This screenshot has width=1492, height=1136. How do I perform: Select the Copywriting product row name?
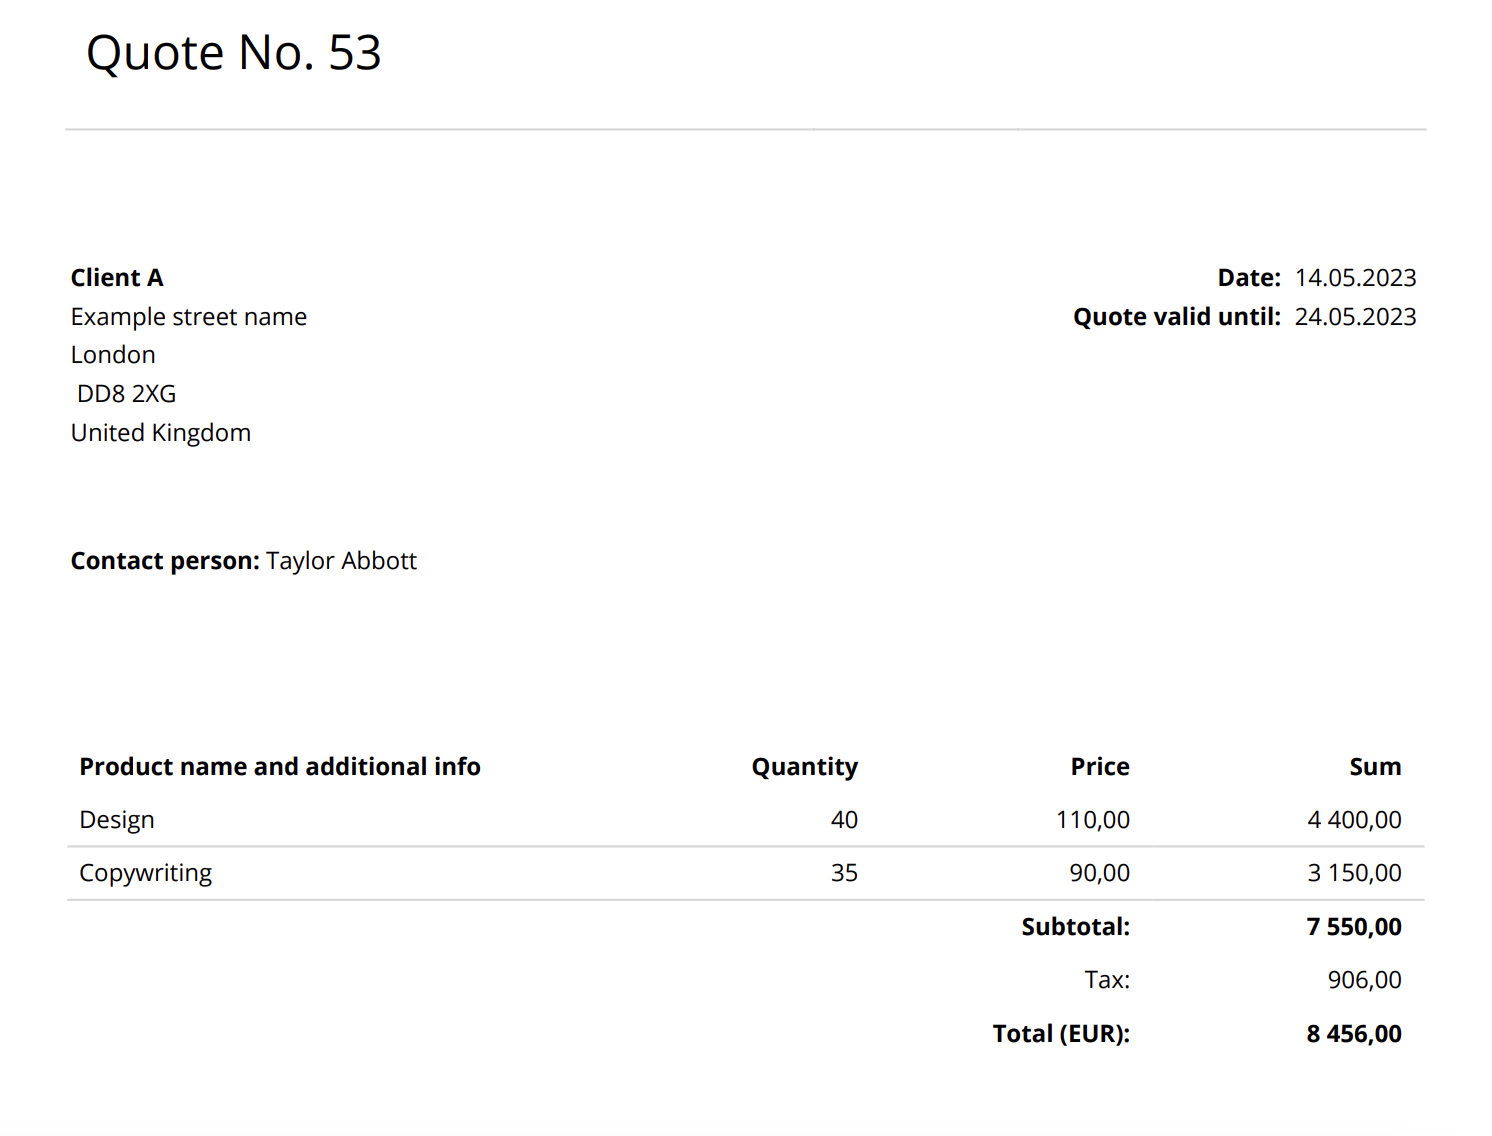click(146, 873)
